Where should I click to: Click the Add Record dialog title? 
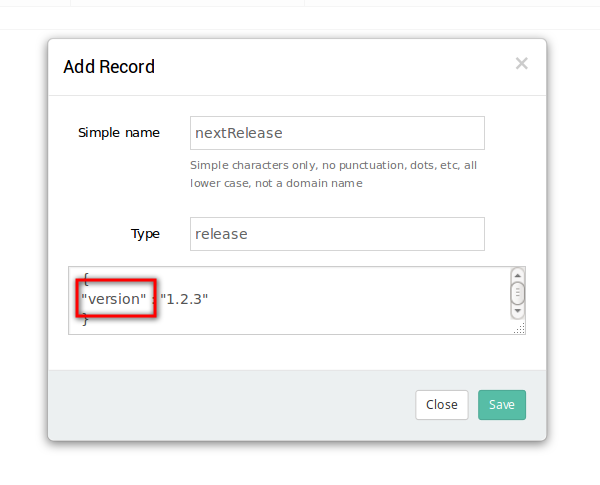coord(109,67)
